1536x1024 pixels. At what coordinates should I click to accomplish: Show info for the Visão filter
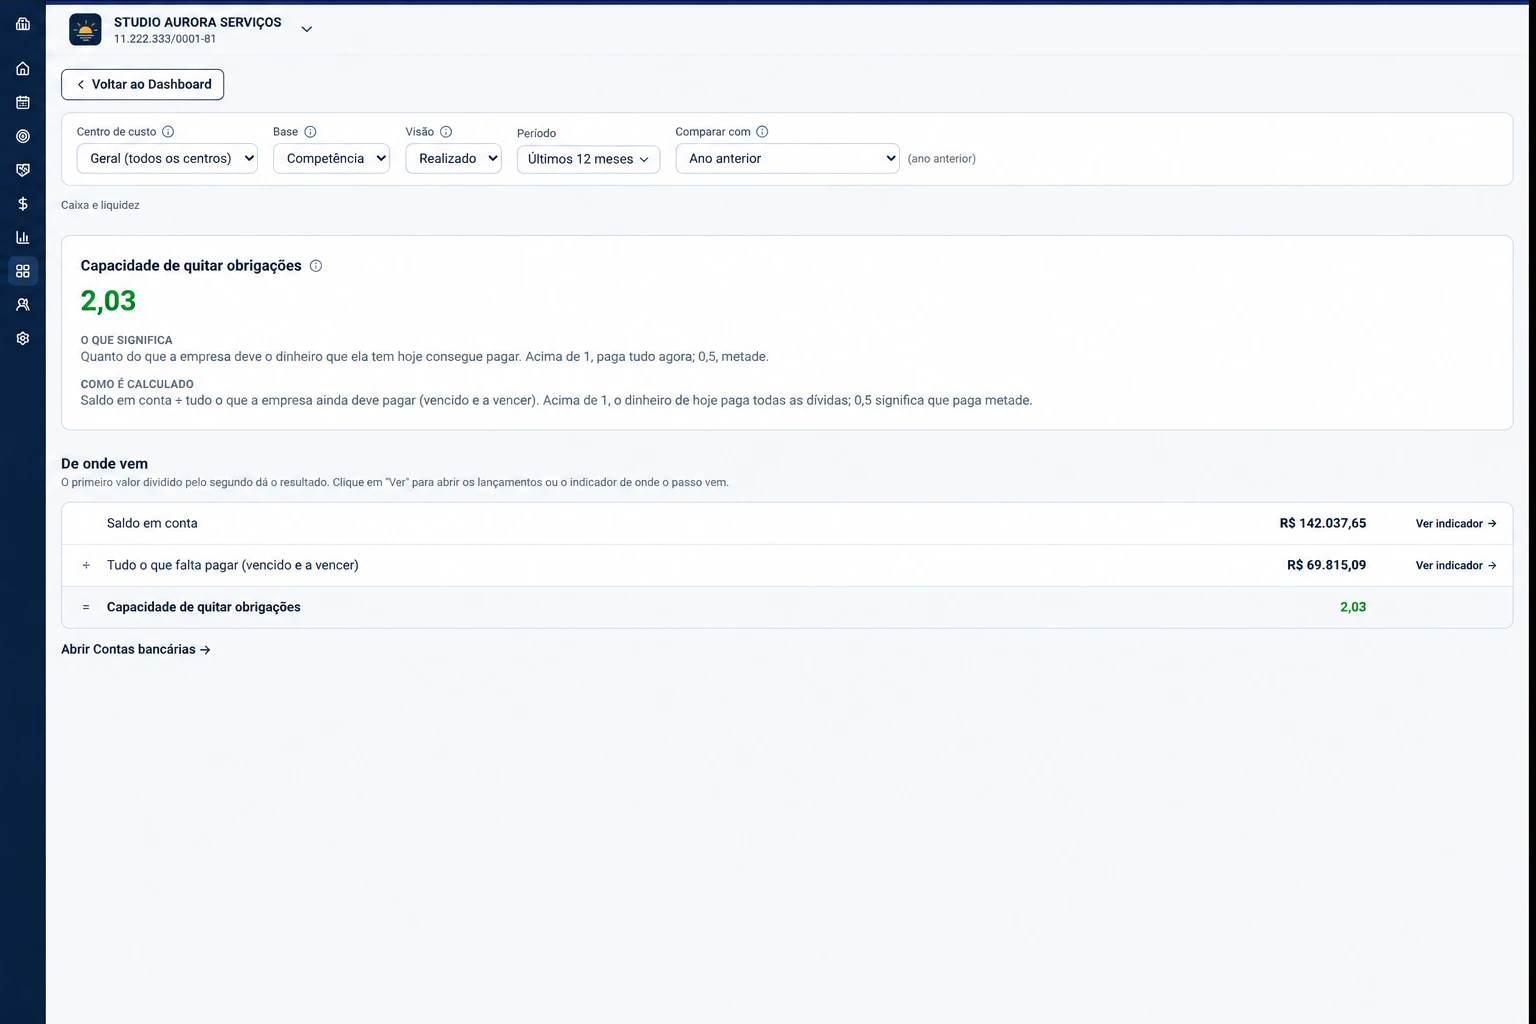click(446, 132)
